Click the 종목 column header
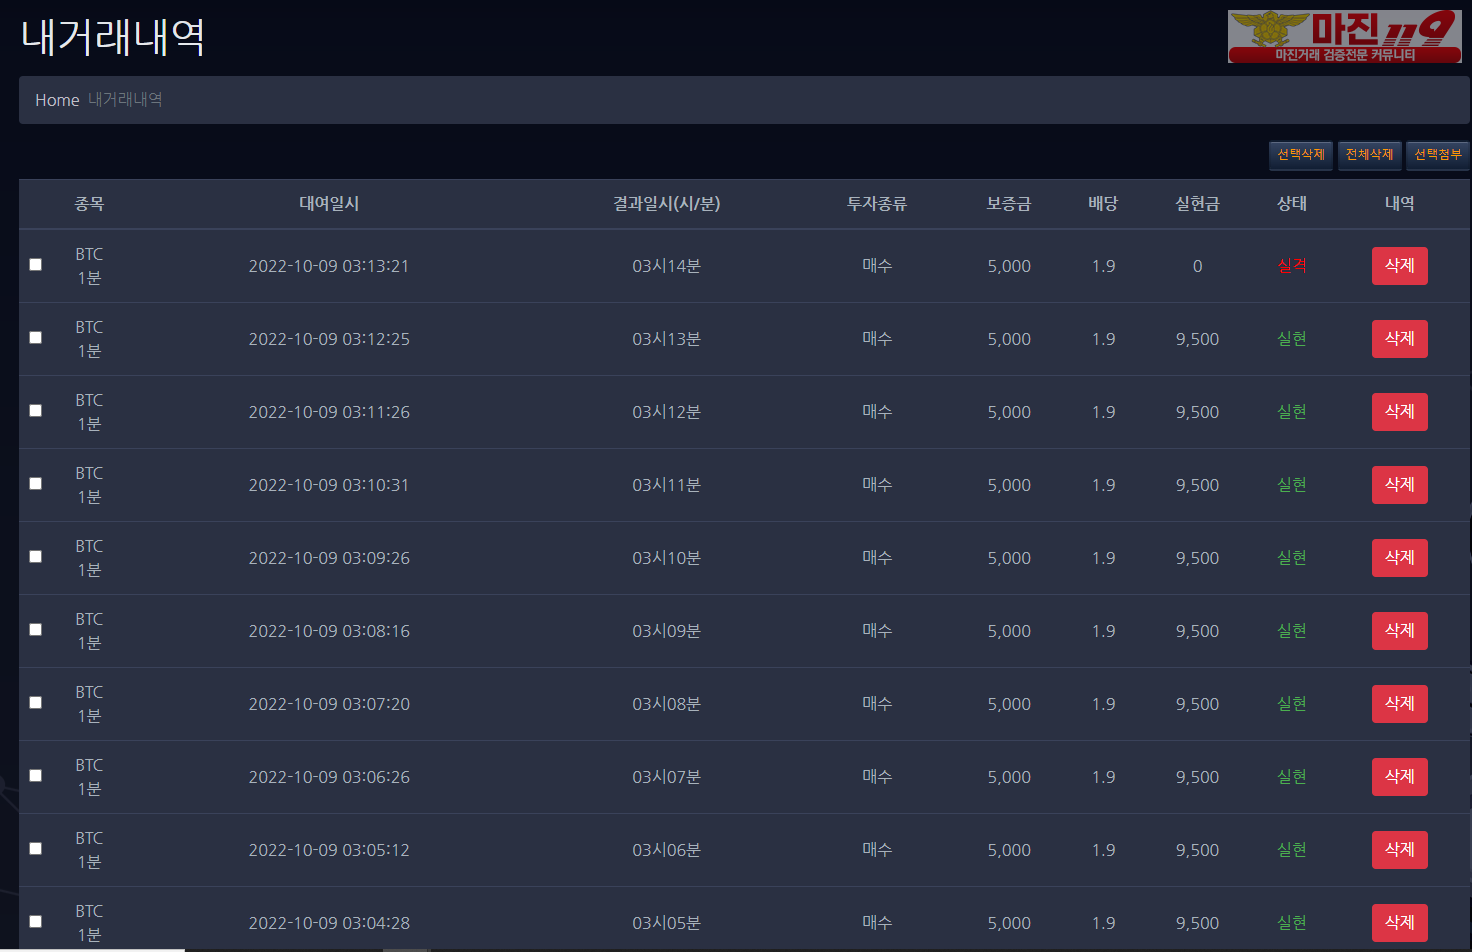Screen dimensions: 1472x952 [x=89, y=204]
